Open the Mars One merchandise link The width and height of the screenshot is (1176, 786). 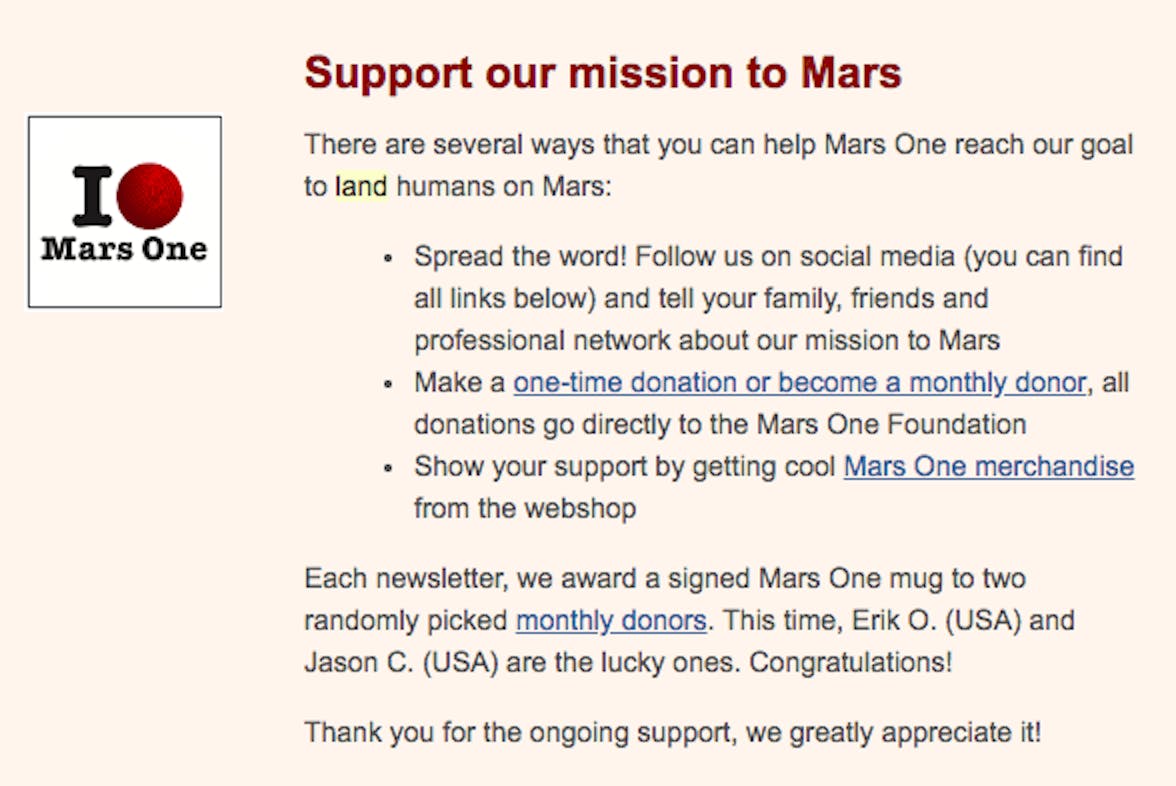click(988, 466)
